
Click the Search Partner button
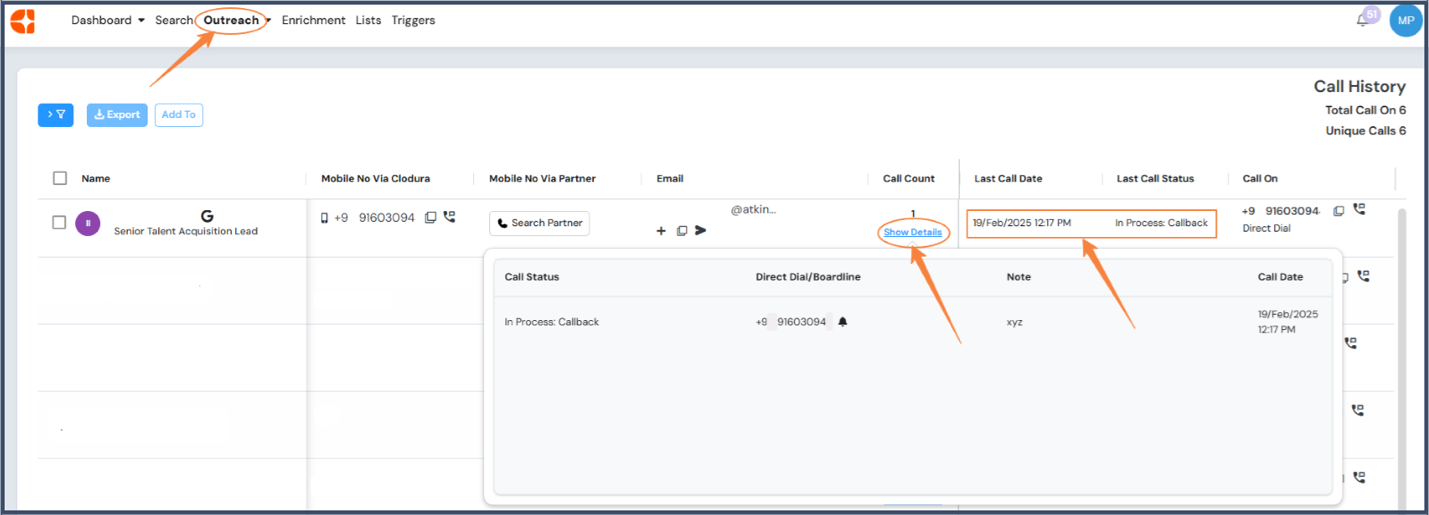(539, 223)
